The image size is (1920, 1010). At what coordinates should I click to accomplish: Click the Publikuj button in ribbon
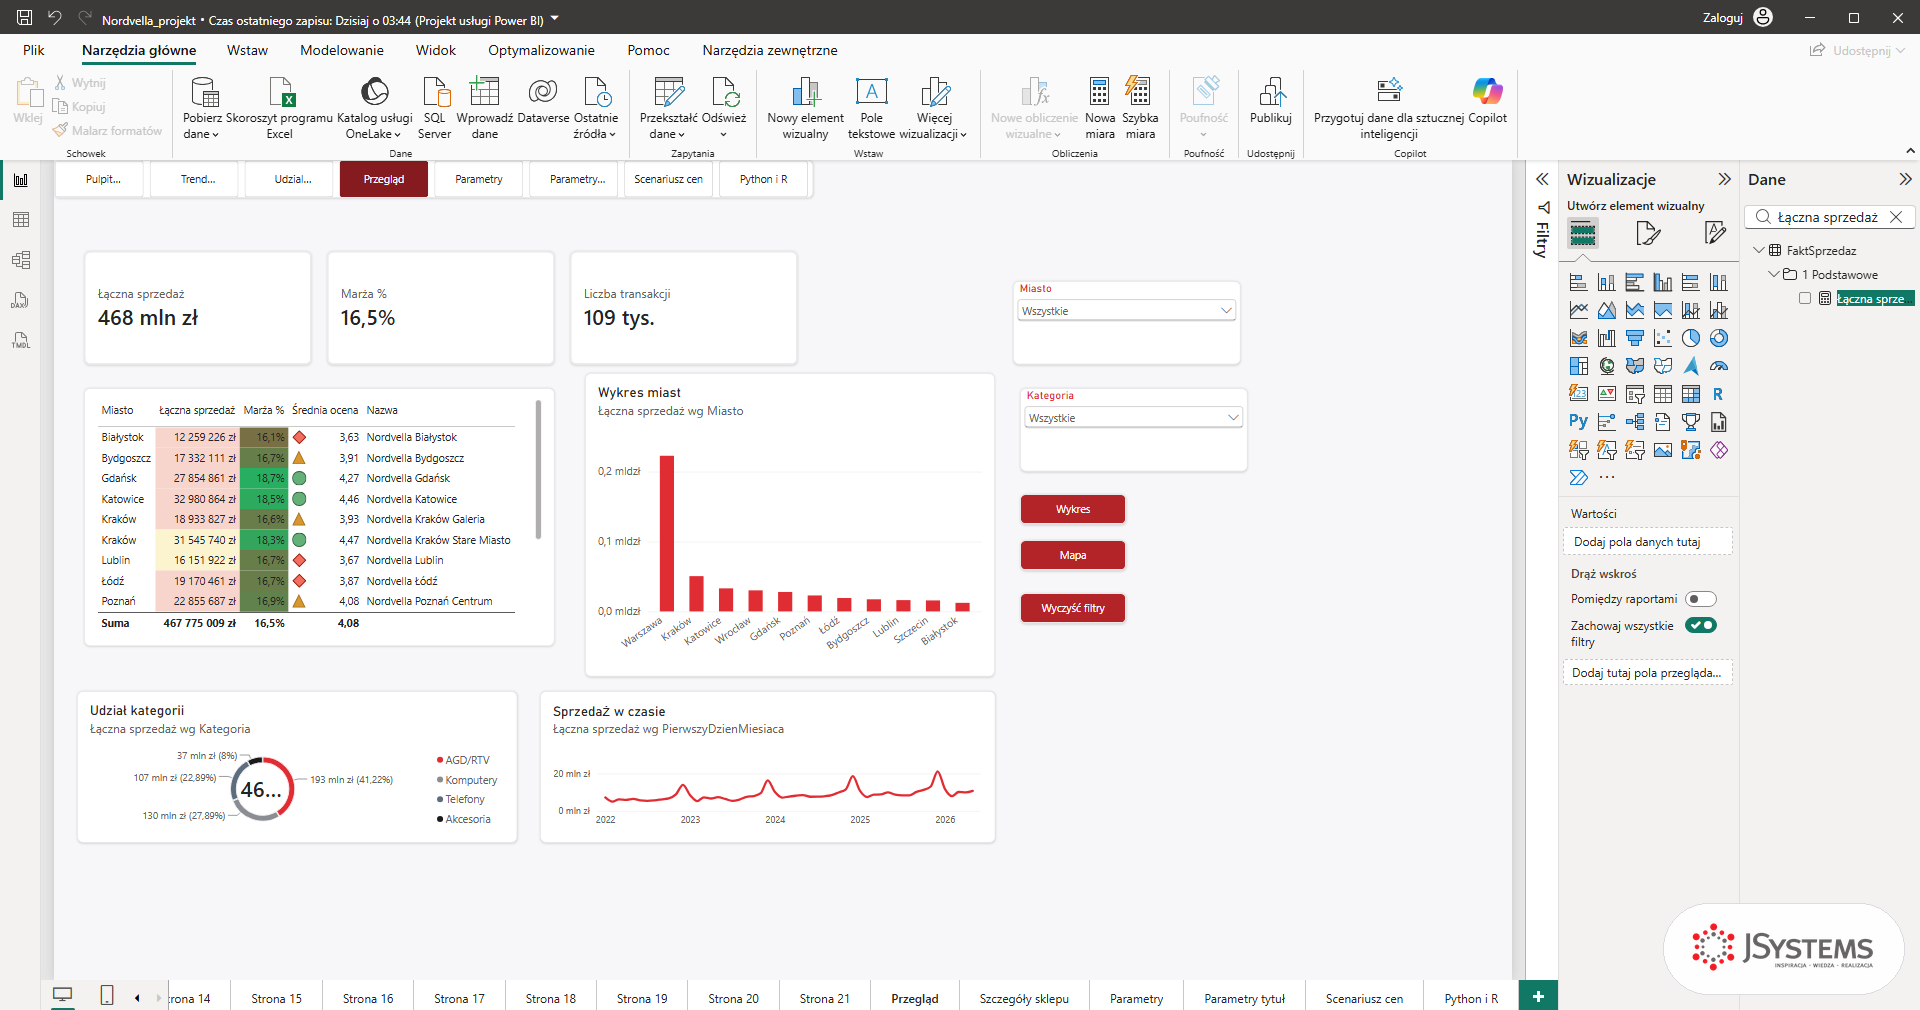click(1271, 100)
